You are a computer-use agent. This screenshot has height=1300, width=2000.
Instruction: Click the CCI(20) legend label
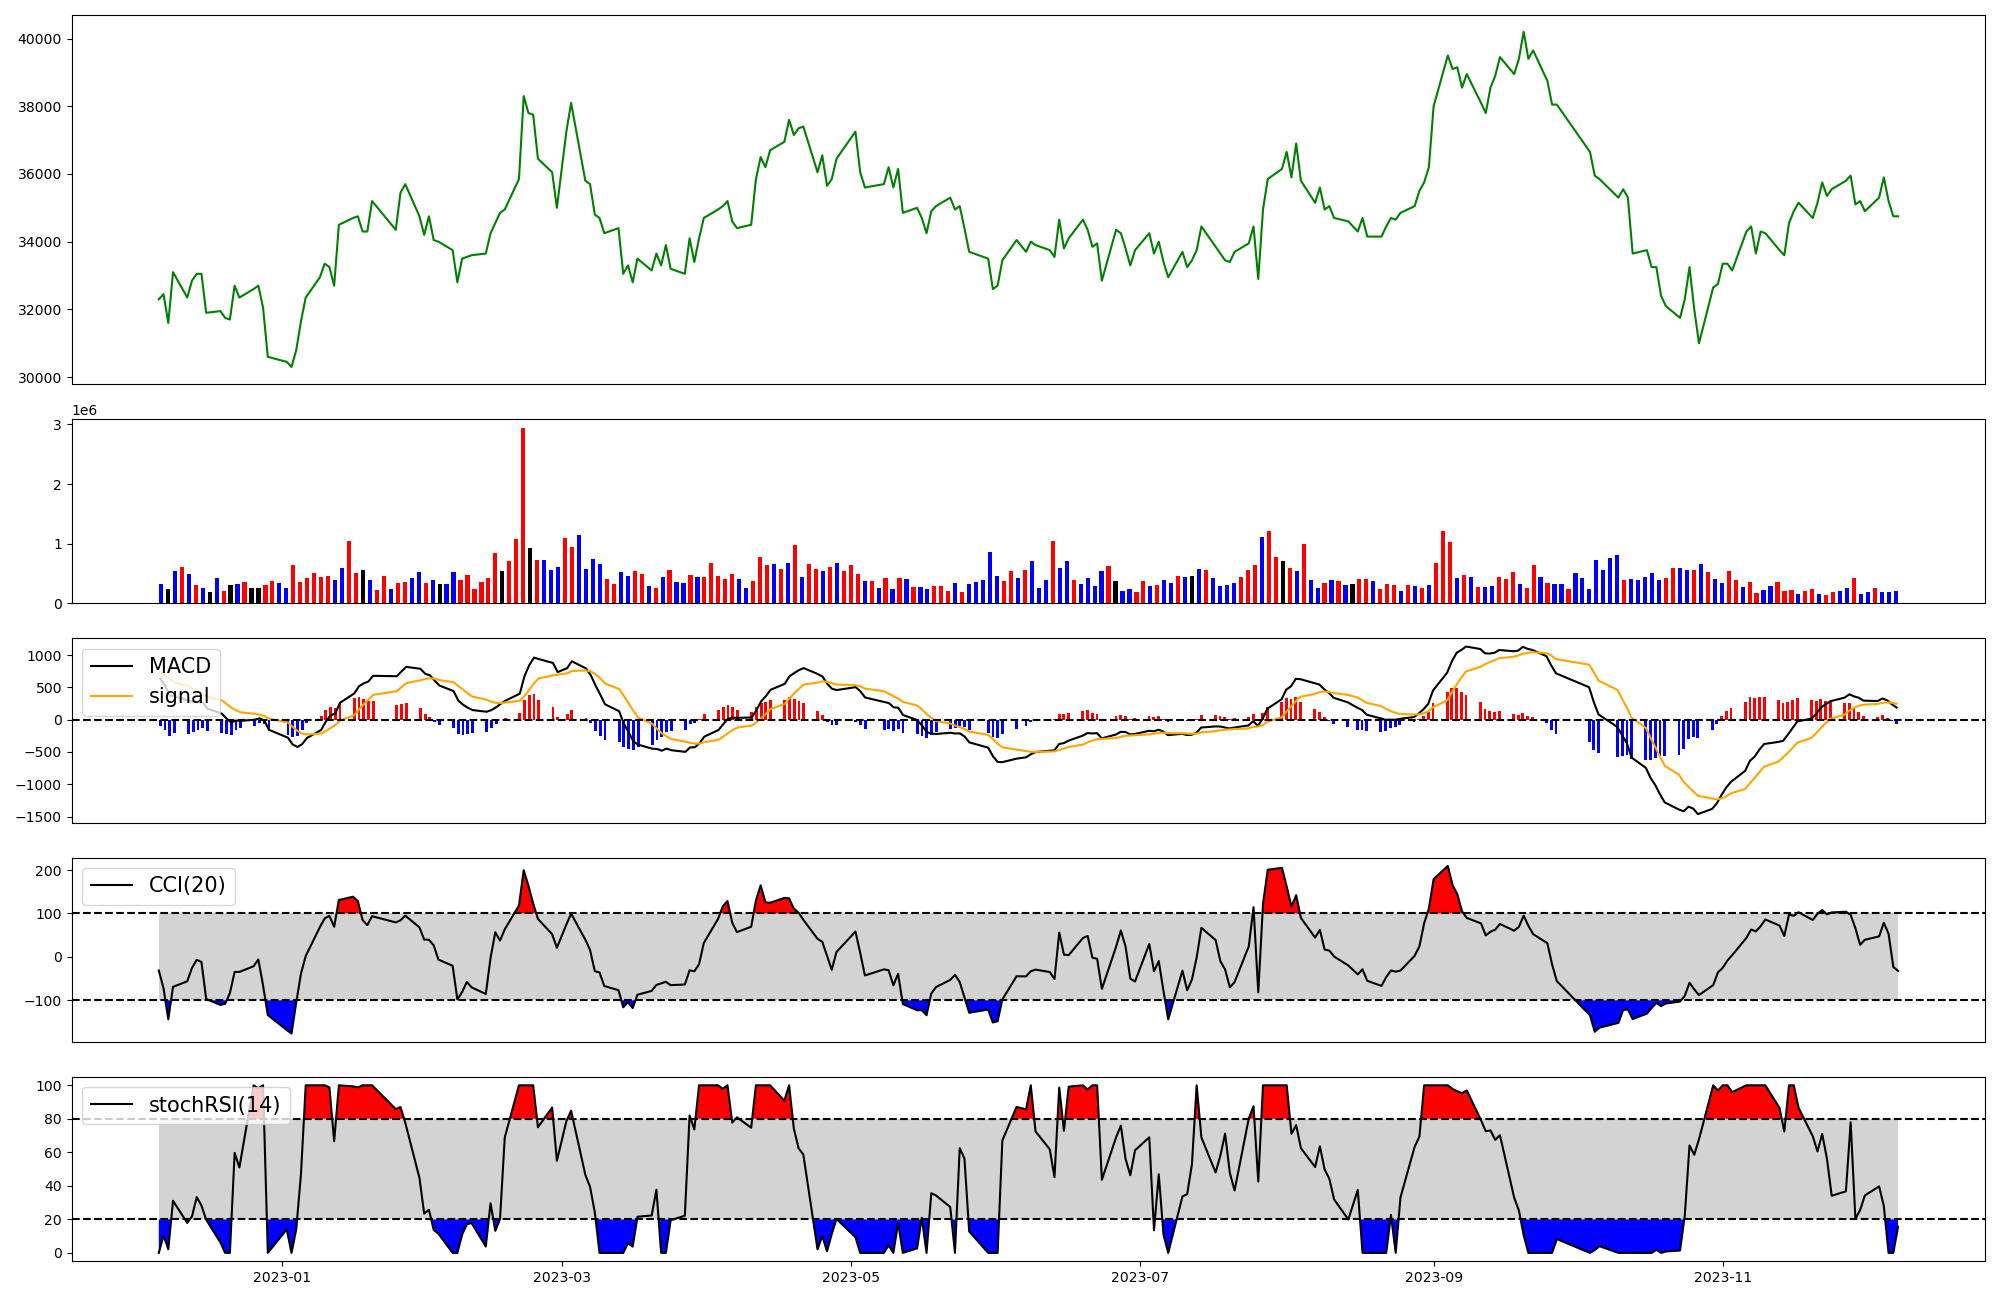187,885
